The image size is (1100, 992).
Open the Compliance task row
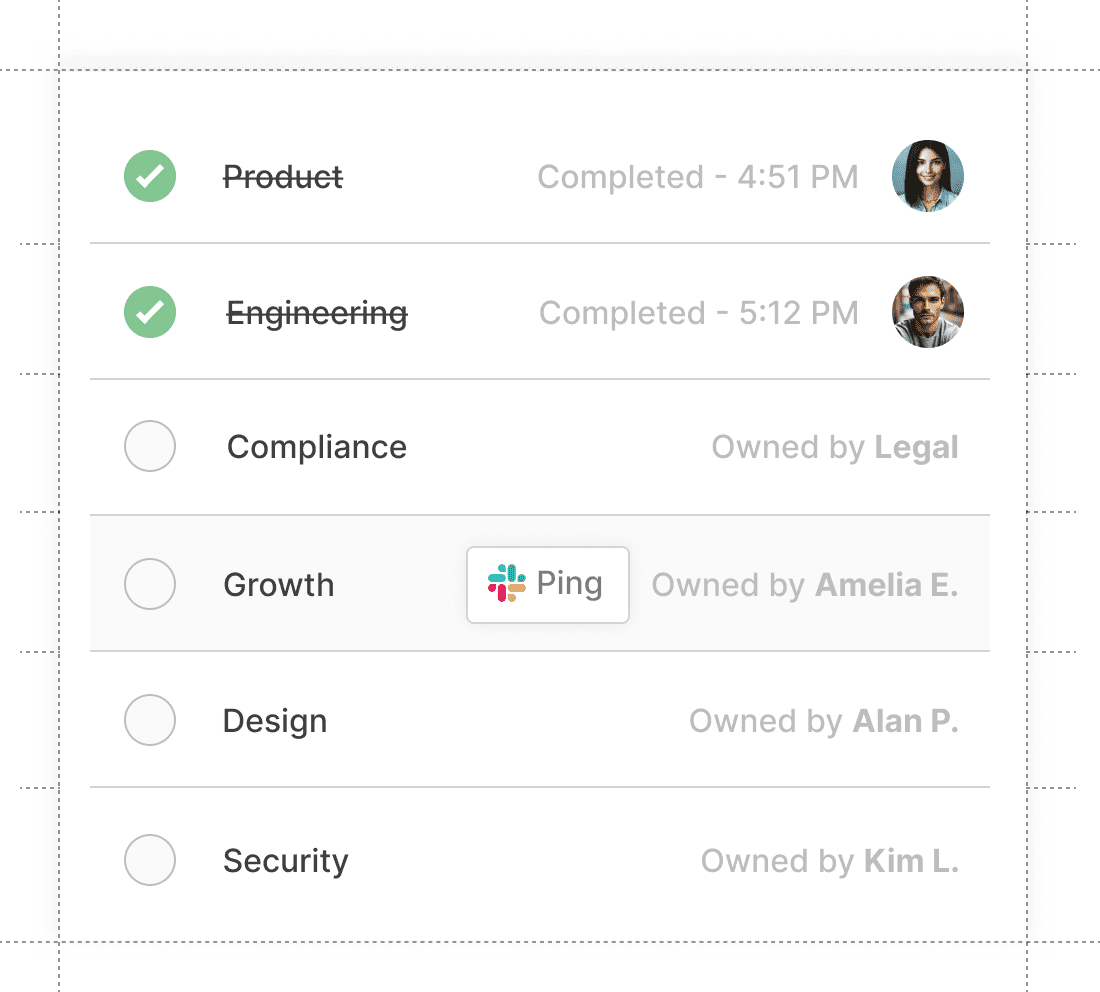click(316, 447)
